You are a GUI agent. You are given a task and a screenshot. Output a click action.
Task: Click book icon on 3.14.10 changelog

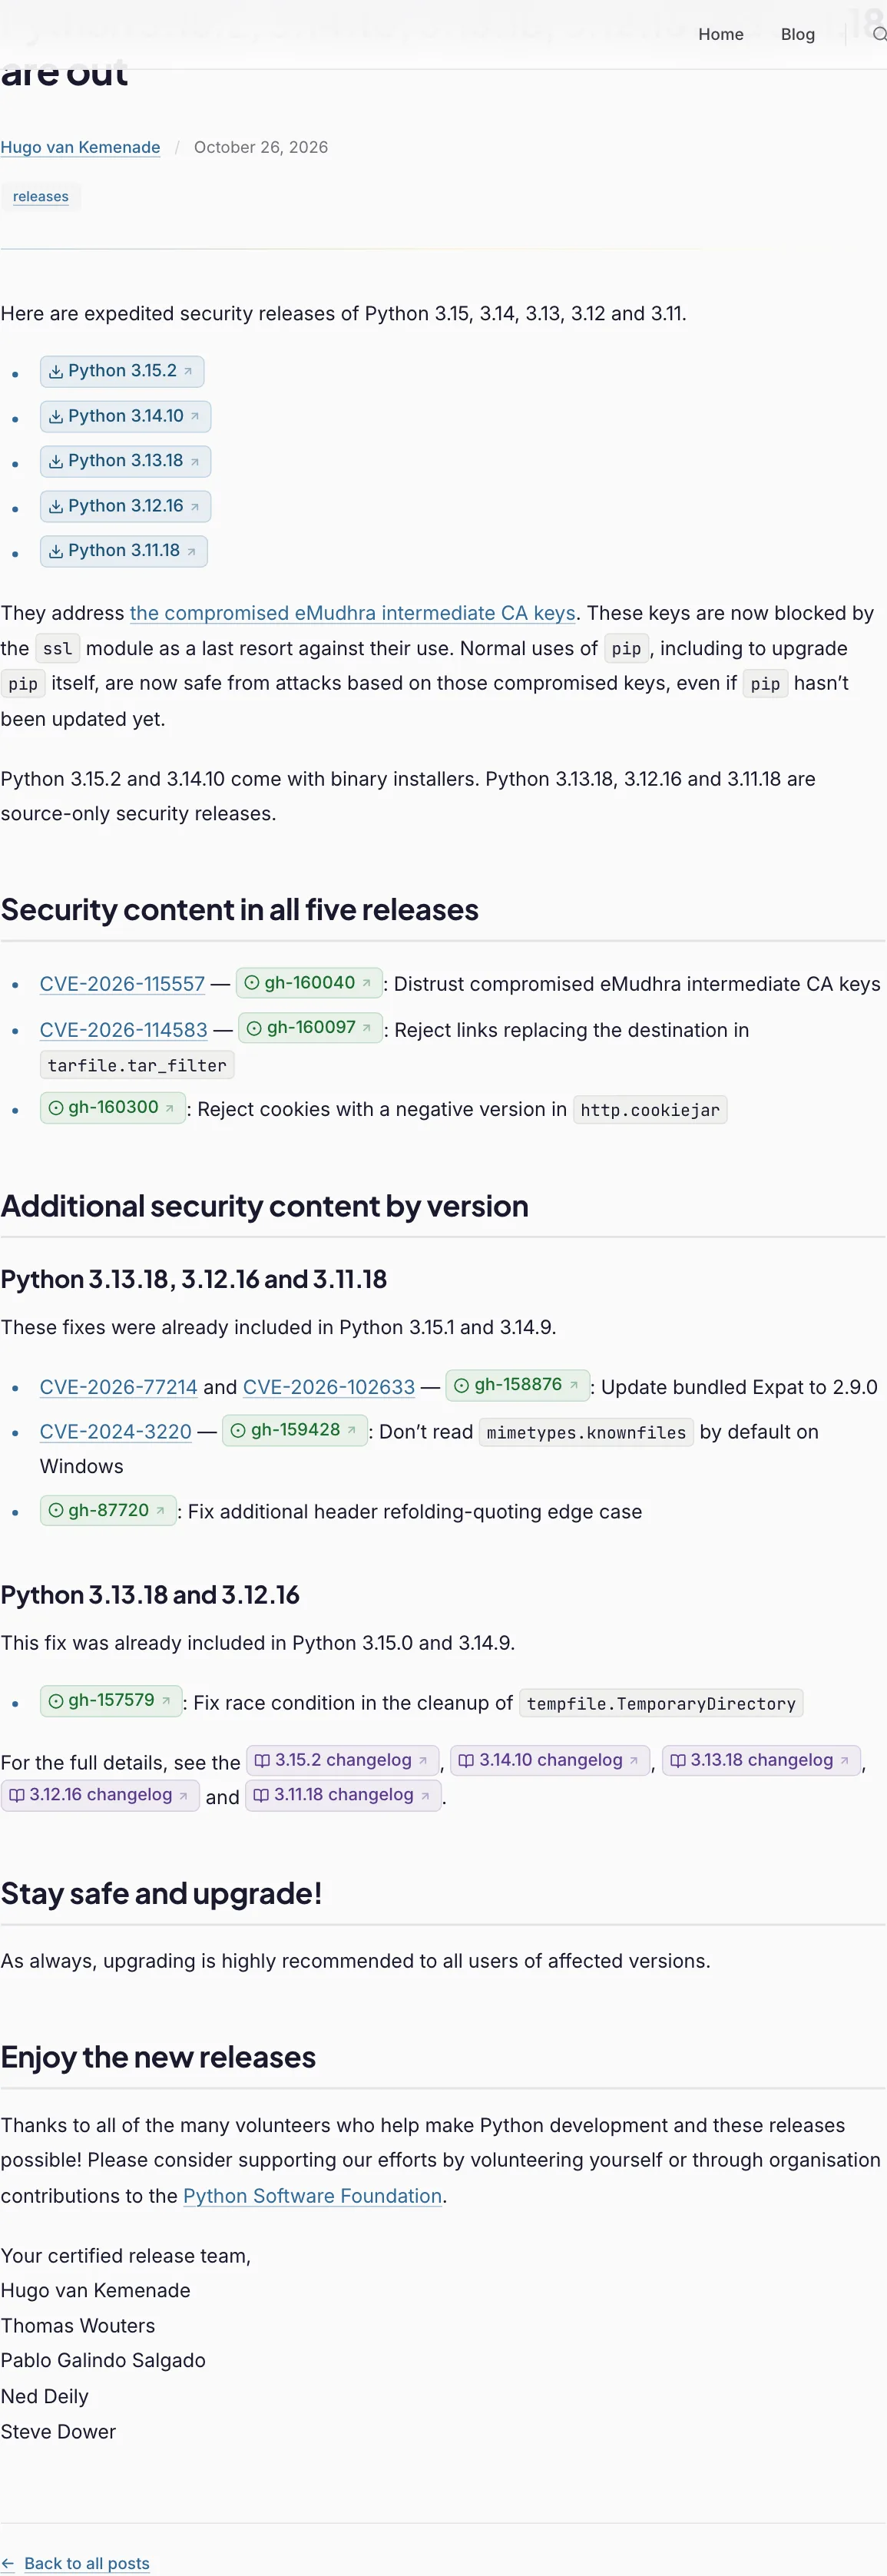[x=466, y=1761]
